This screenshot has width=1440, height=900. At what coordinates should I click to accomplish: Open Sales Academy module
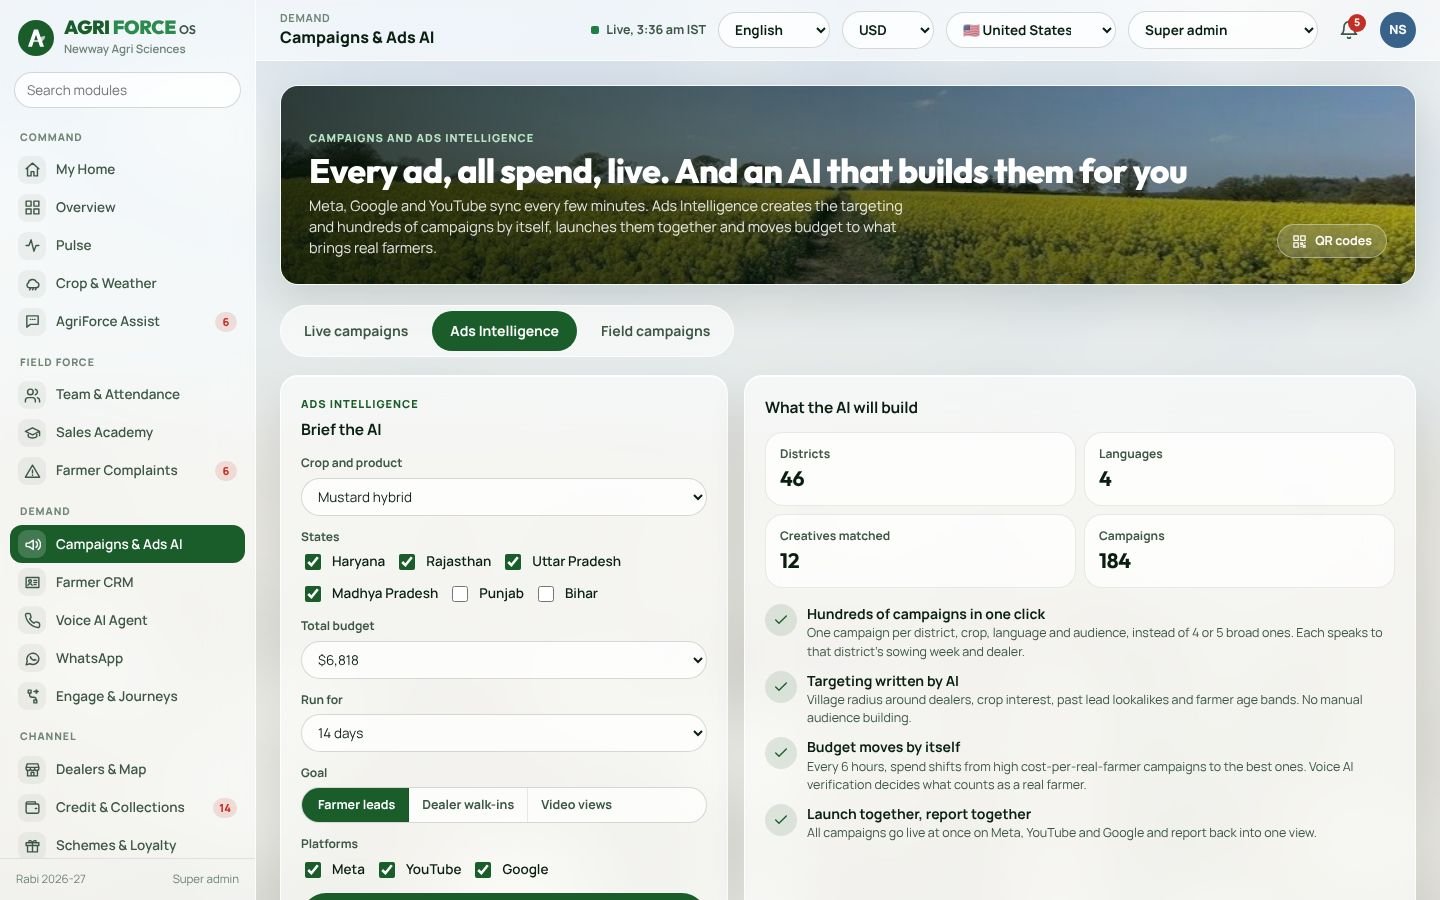(x=127, y=433)
